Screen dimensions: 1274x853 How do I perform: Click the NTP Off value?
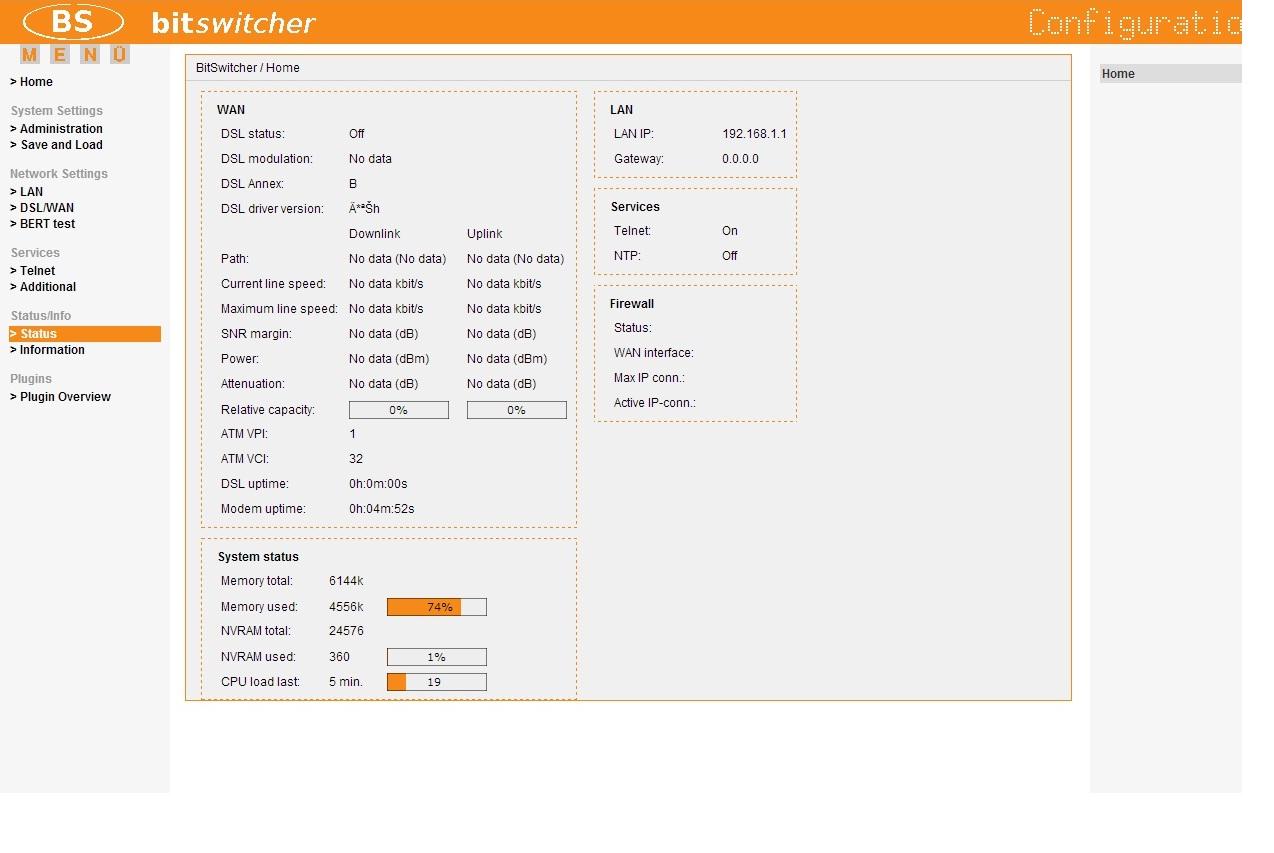coord(730,256)
